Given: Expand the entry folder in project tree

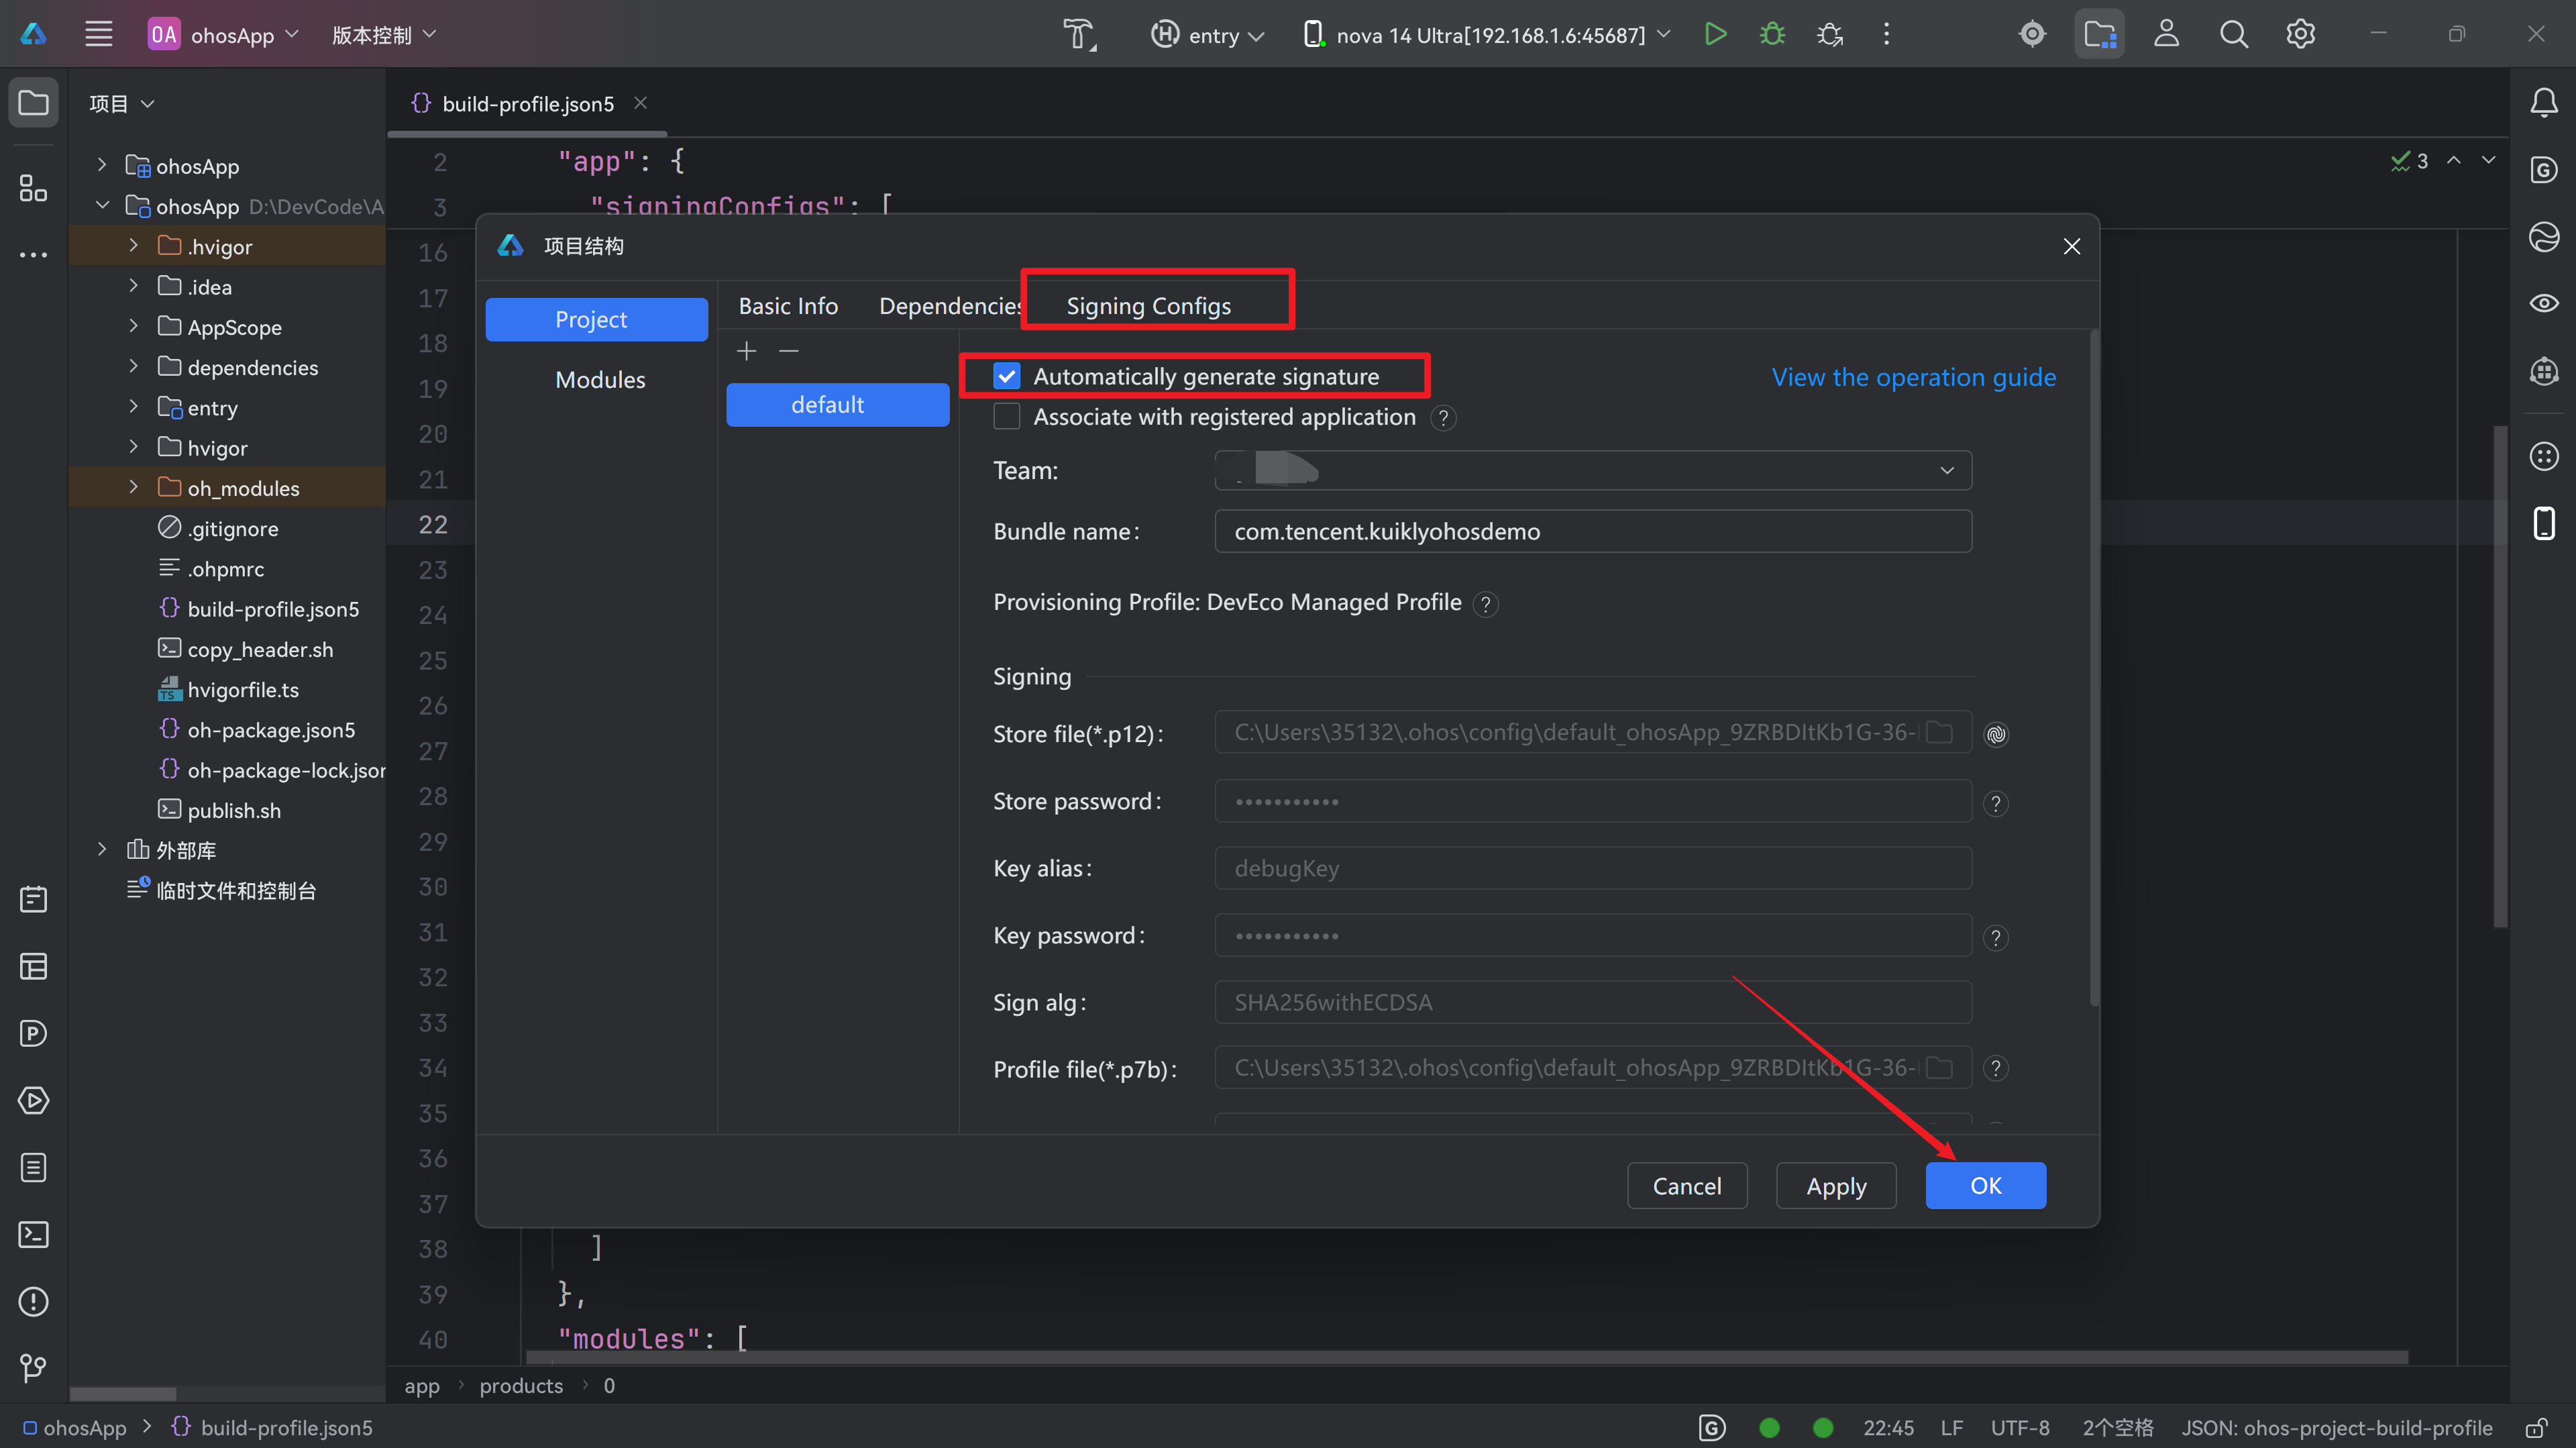Looking at the screenshot, I should coord(133,407).
